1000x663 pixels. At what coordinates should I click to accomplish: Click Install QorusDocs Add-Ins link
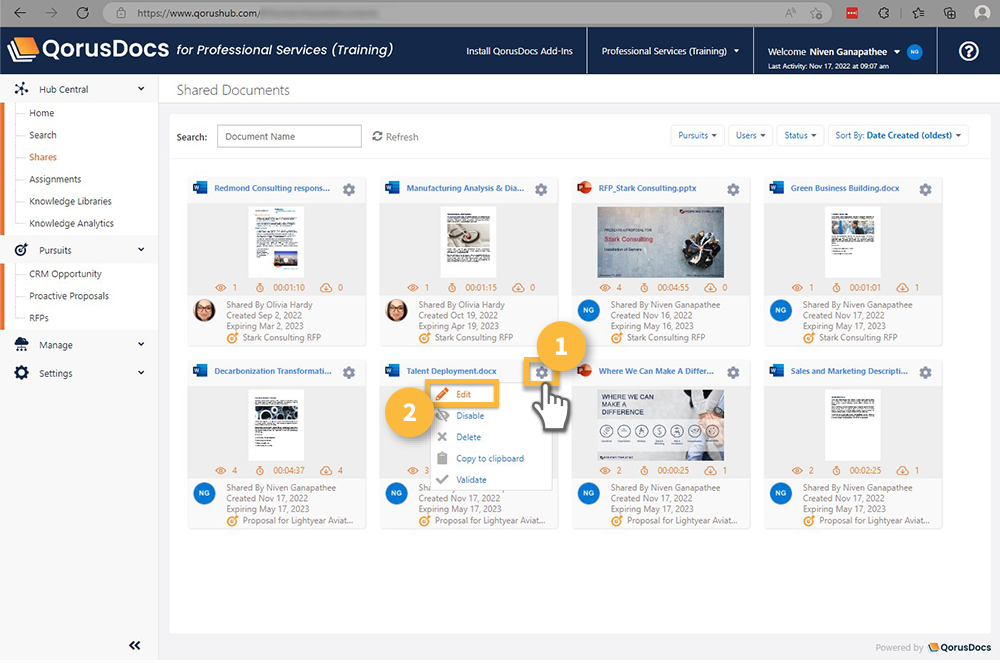point(519,51)
